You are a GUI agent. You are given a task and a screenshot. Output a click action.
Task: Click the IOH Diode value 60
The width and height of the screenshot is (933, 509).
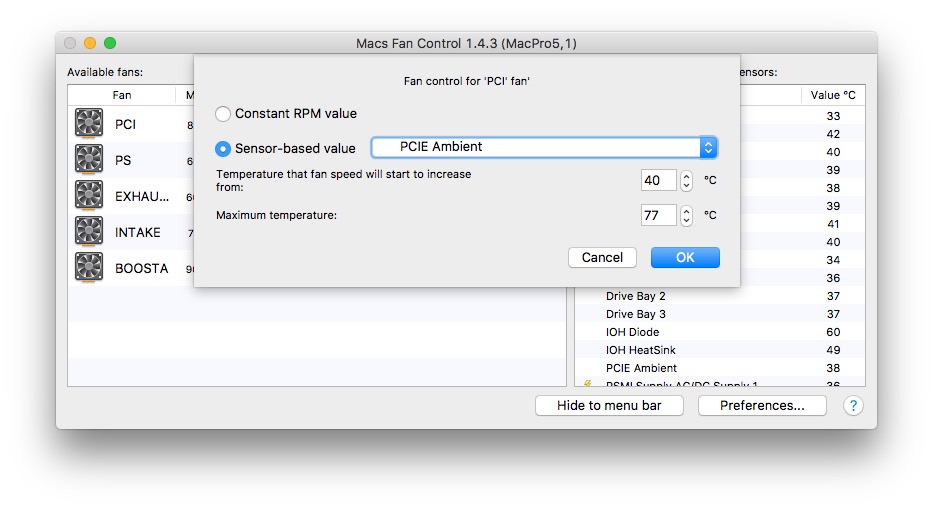(x=833, y=332)
